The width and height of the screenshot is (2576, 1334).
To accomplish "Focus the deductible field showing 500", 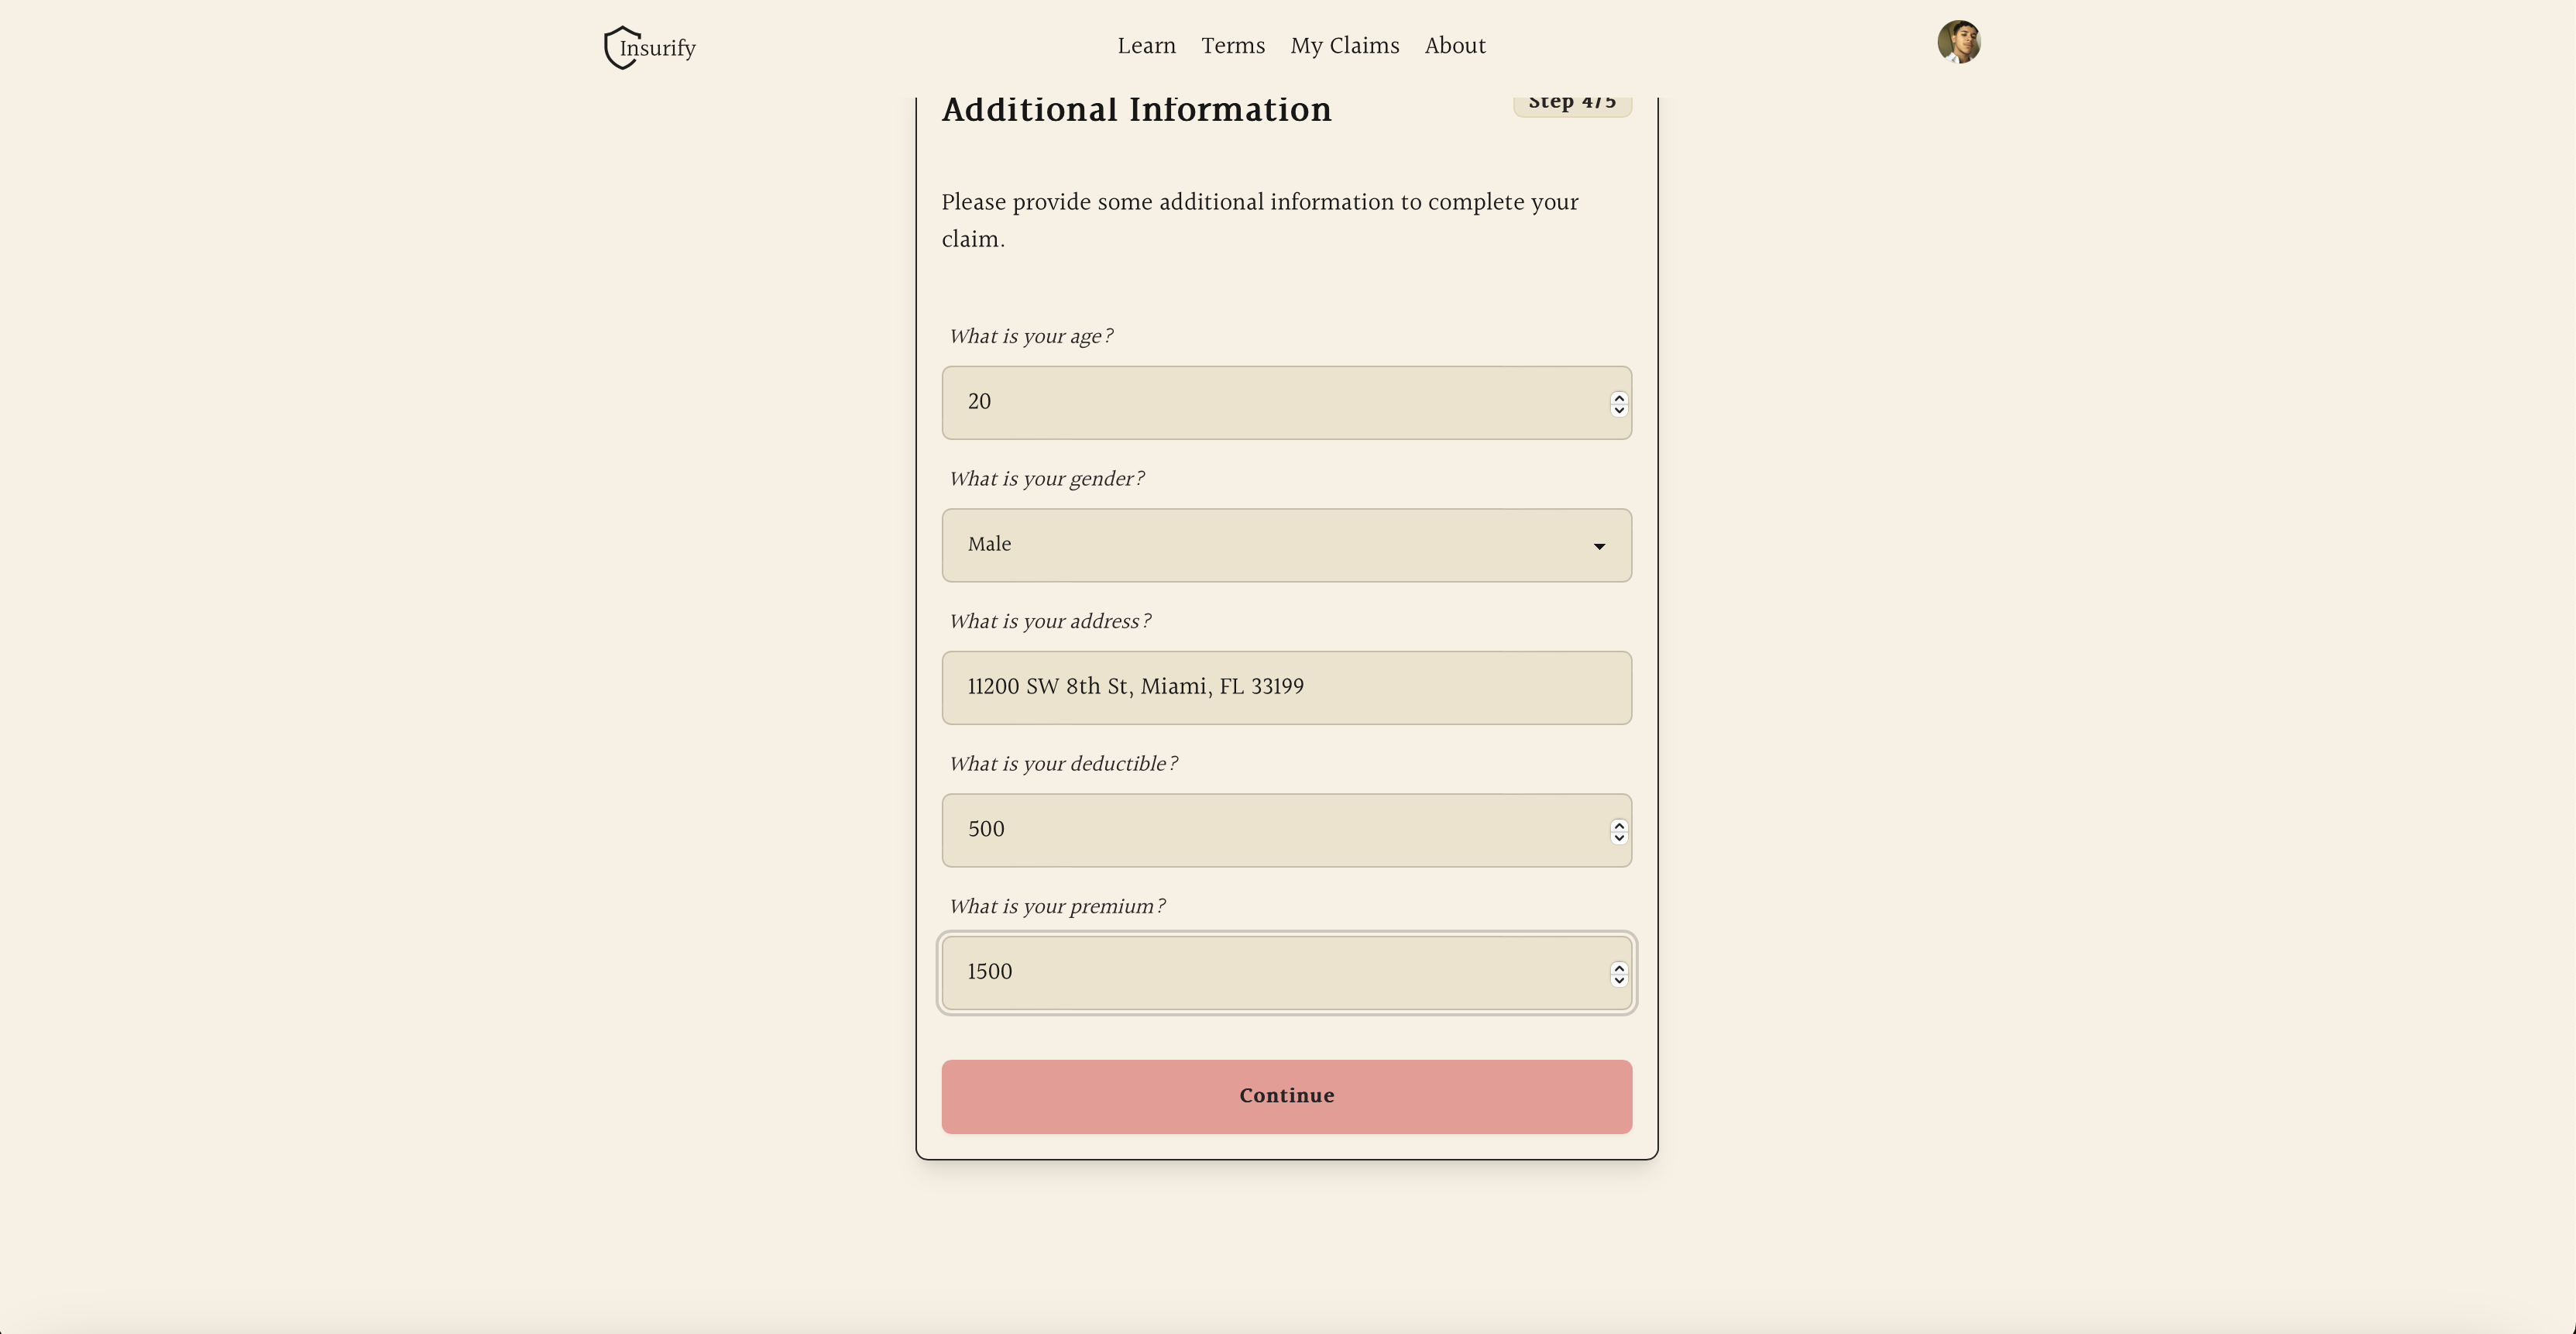I will (x=1270, y=830).
